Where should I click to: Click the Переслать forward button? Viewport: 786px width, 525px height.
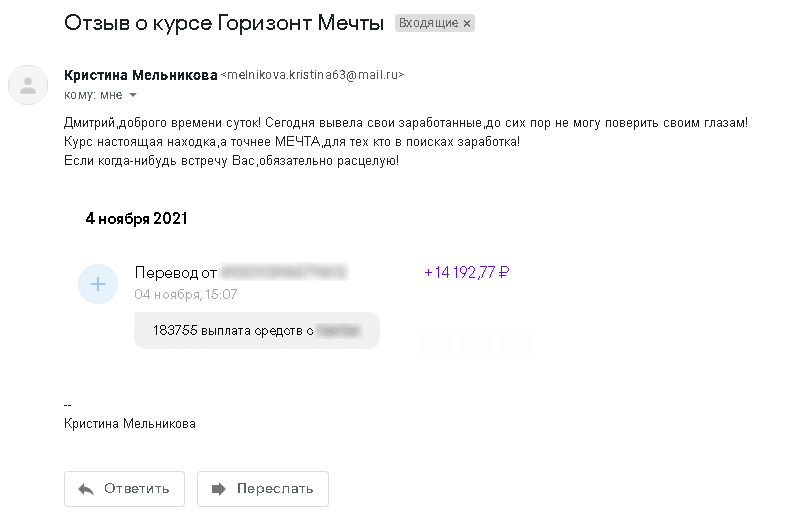pyautogui.click(x=263, y=488)
